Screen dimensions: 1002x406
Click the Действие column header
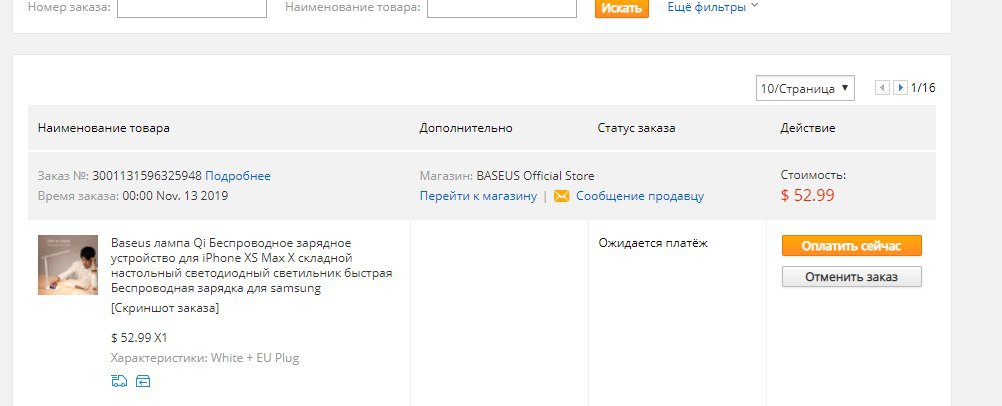coord(808,128)
